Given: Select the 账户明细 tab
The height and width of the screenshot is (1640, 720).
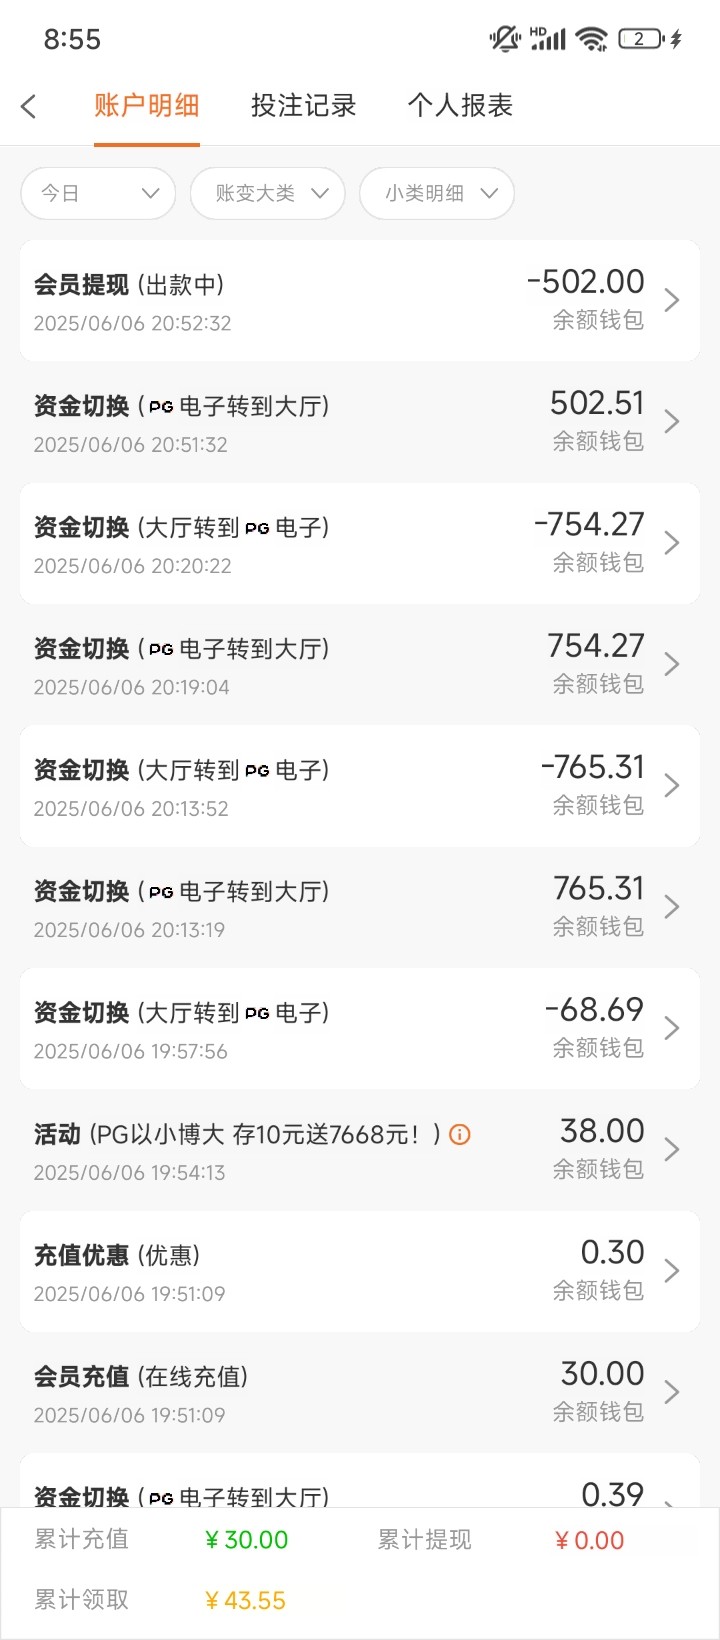Looking at the screenshot, I should [x=147, y=106].
